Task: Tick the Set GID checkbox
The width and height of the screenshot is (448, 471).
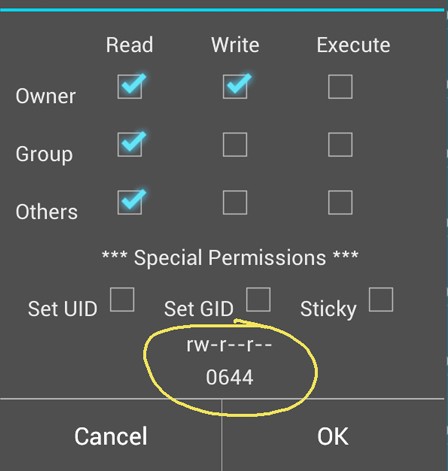Action: pyautogui.click(x=258, y=300)
